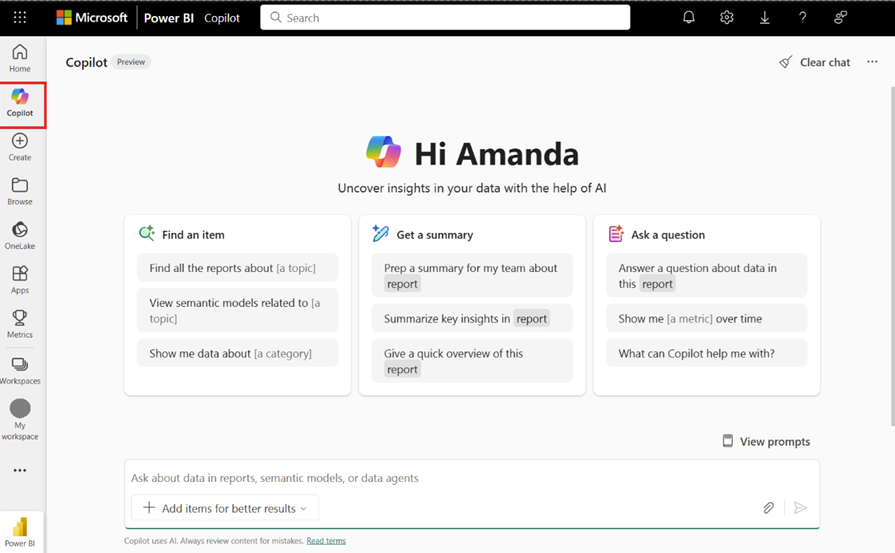Click the Ask about data input field

[x=471, y=478]
